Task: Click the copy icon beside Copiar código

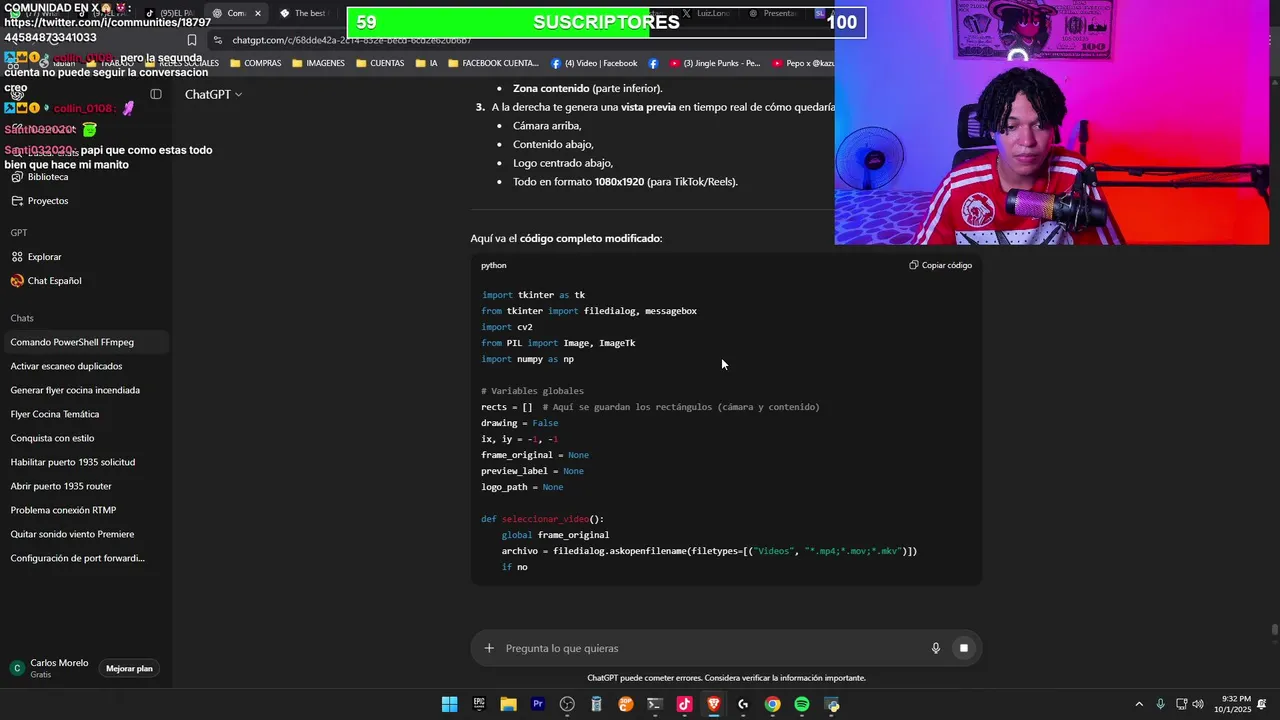Action: click(x=914, y=265)
